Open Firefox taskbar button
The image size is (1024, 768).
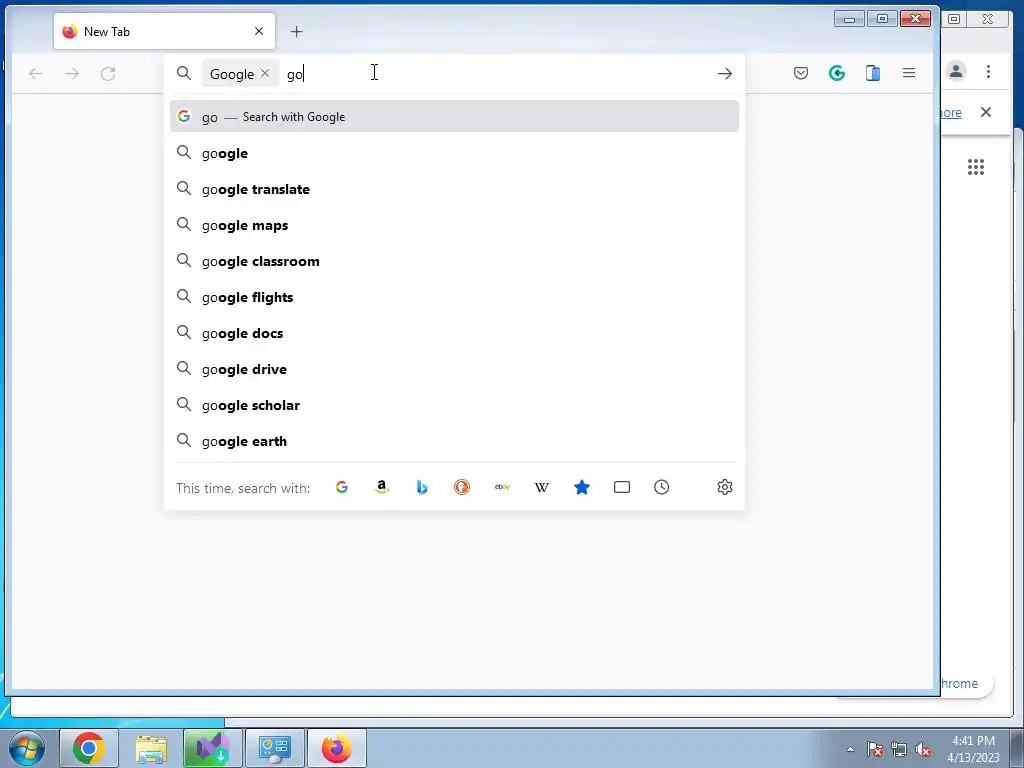337,748
